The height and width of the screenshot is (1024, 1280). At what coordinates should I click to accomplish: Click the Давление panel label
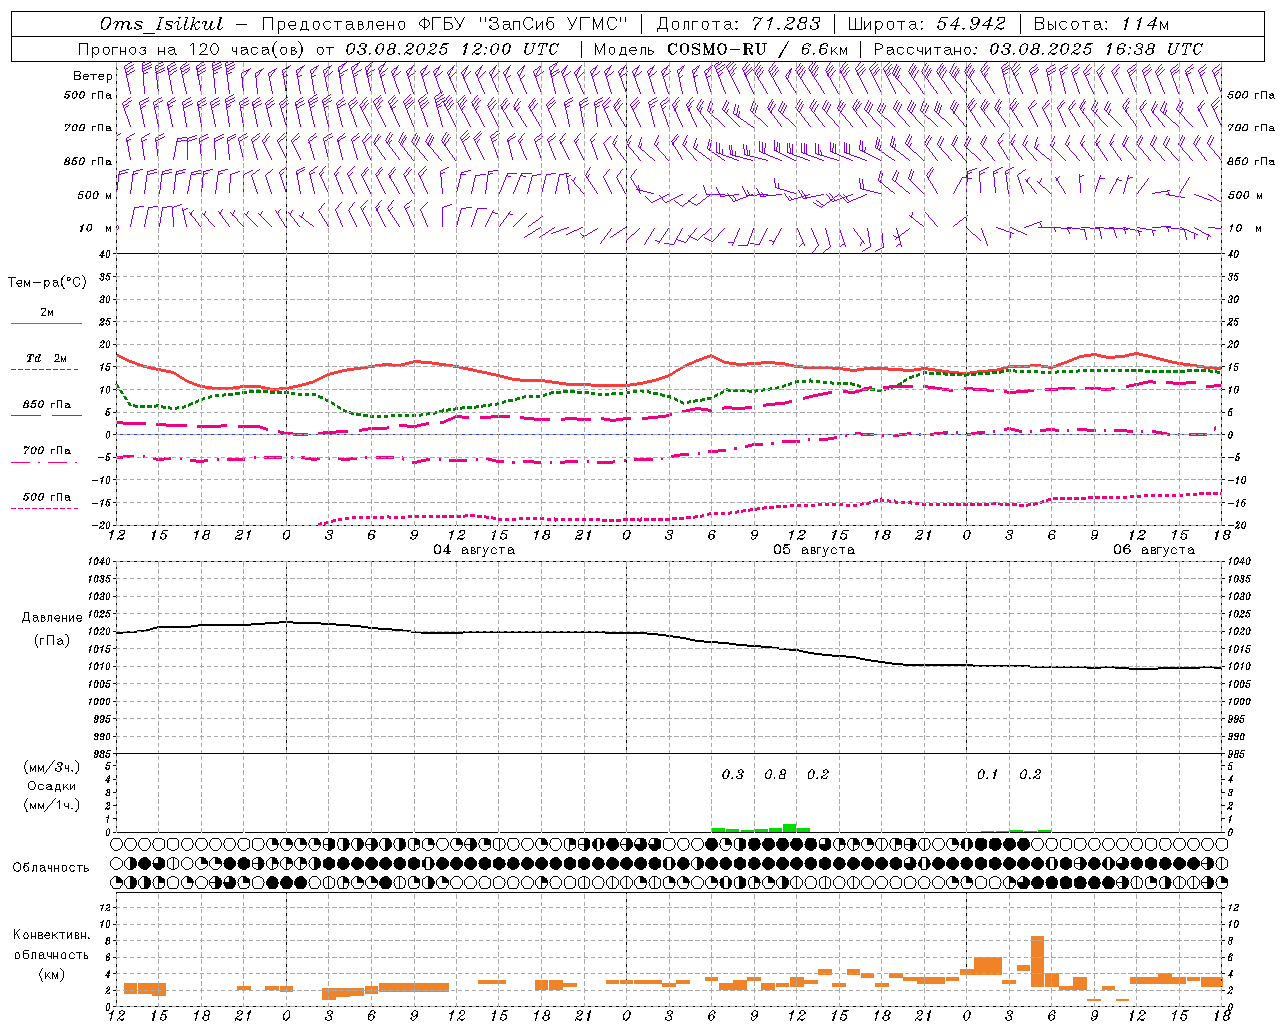[52, 618]
